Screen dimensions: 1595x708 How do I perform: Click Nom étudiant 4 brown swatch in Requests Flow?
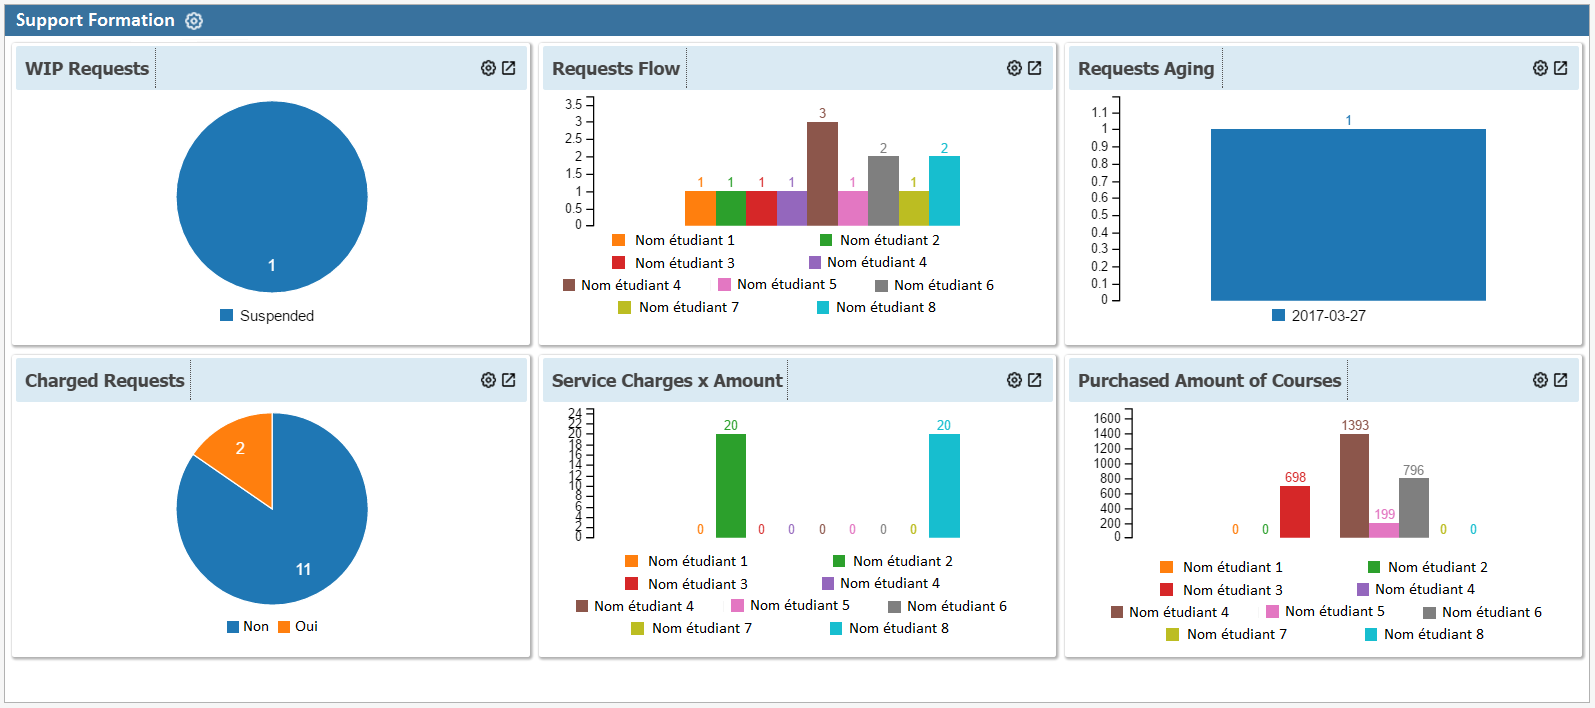click(569, 285)
